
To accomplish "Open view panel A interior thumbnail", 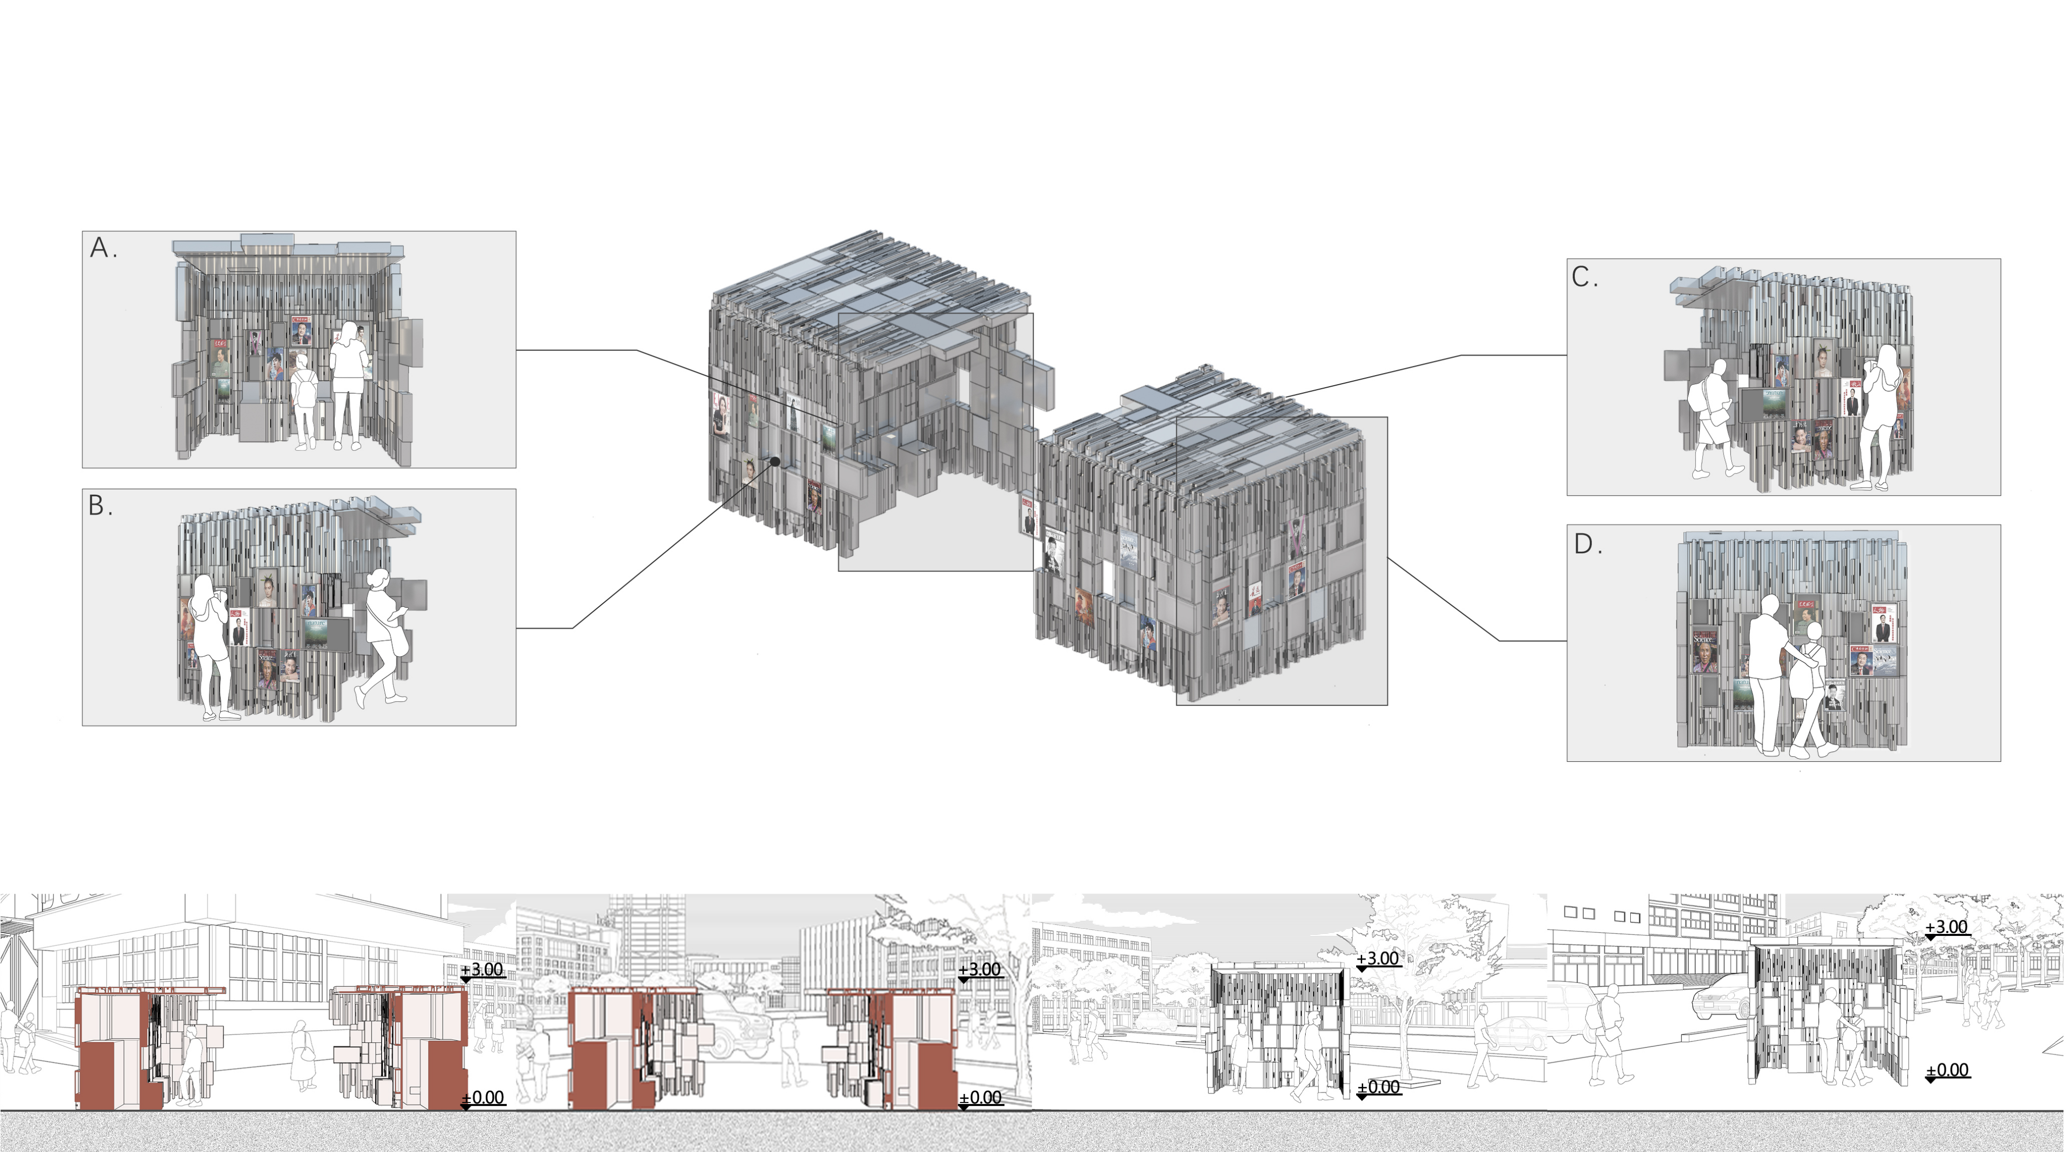I will tap(298, 350).
